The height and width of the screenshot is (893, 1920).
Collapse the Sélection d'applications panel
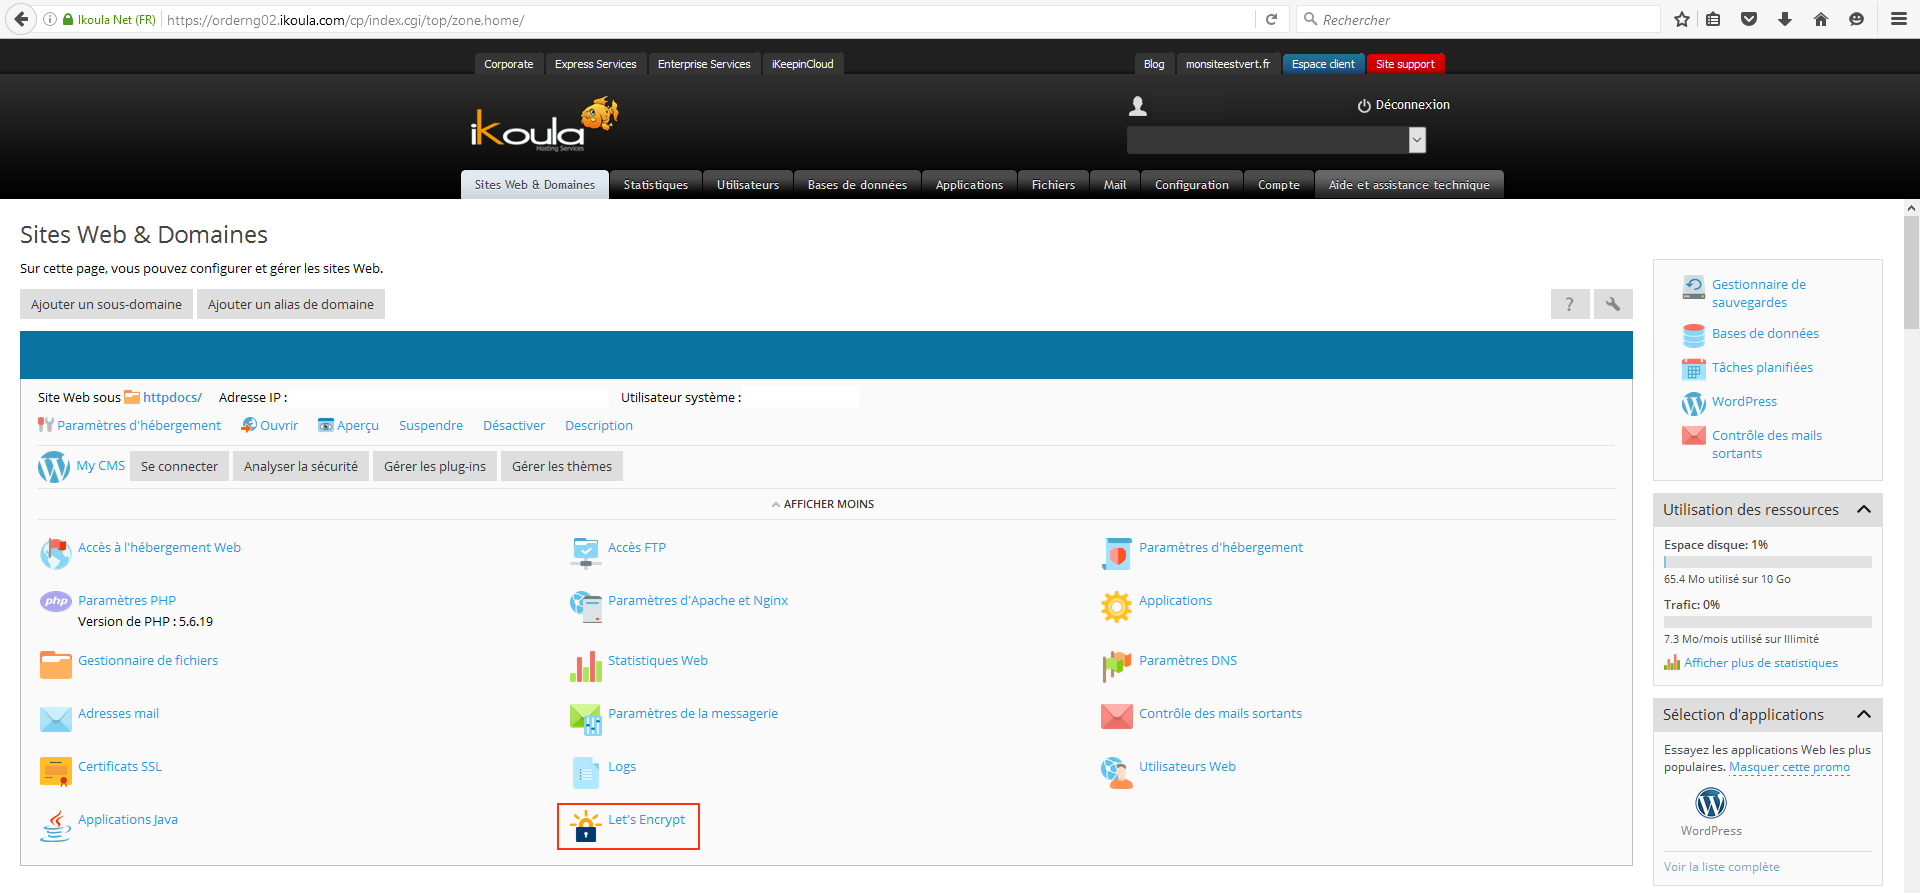1864,714
